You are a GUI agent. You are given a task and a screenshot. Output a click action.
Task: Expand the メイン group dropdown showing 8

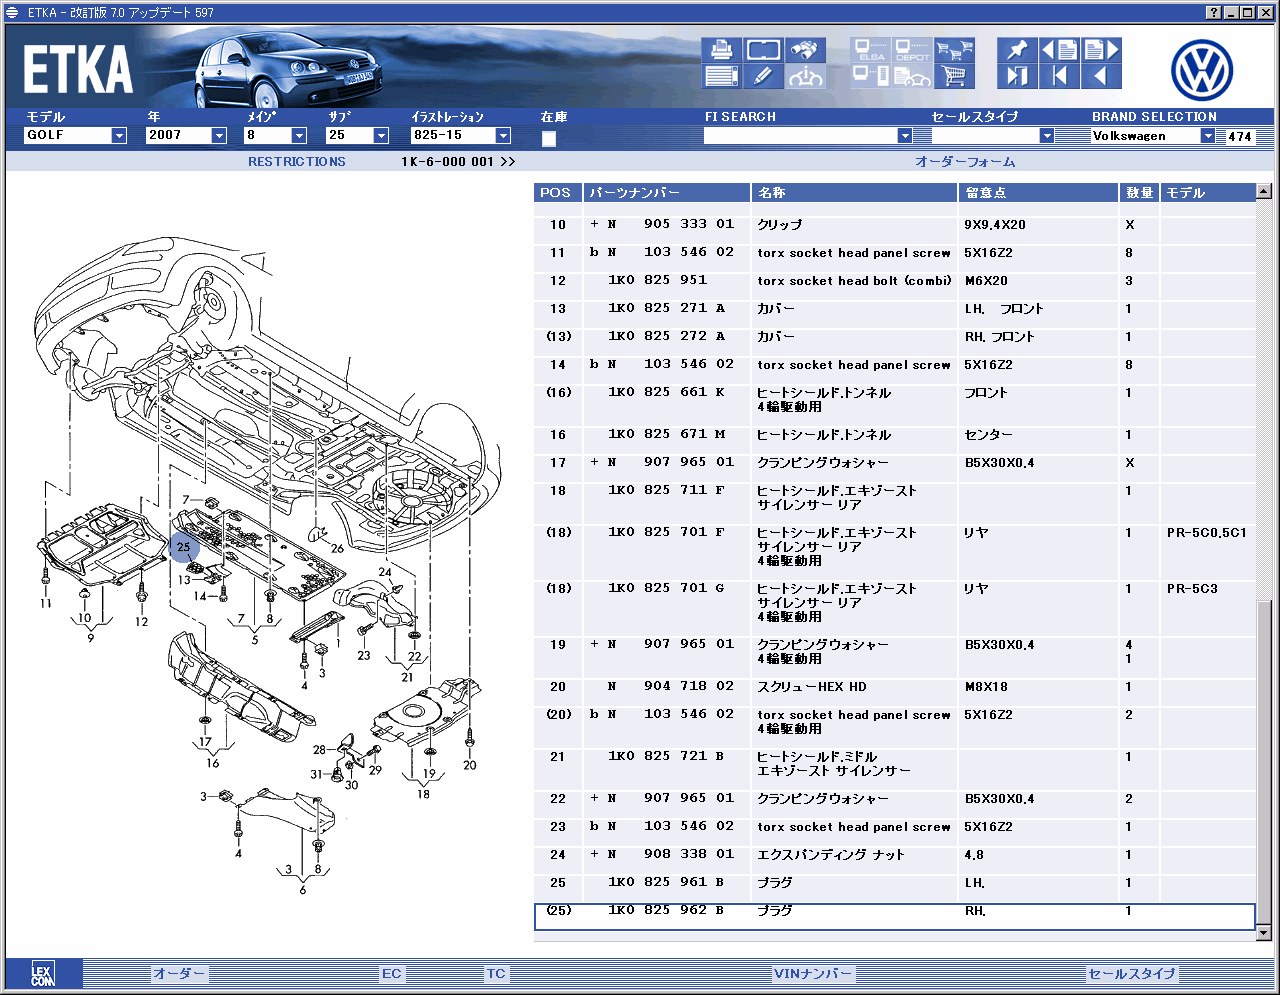[x=299, y=136]
